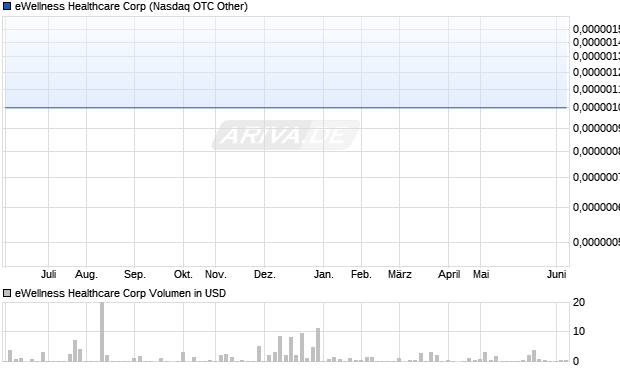
Task: Click the 'eWellness Healthcare Corp Volumen in USD' label
Action: click(x=120, y=293)
